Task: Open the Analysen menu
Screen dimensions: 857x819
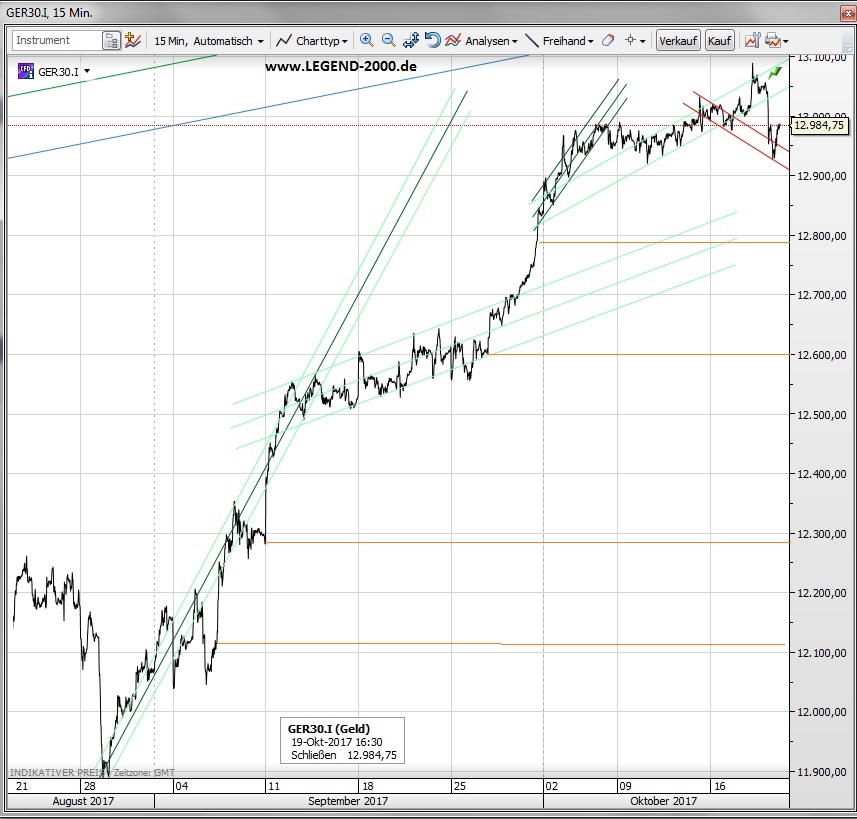Action: [481, 41]
